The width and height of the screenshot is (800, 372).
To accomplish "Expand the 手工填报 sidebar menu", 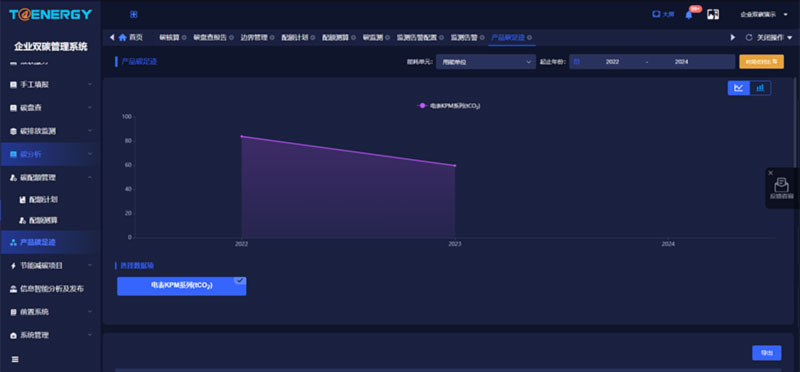I will 50,84.
